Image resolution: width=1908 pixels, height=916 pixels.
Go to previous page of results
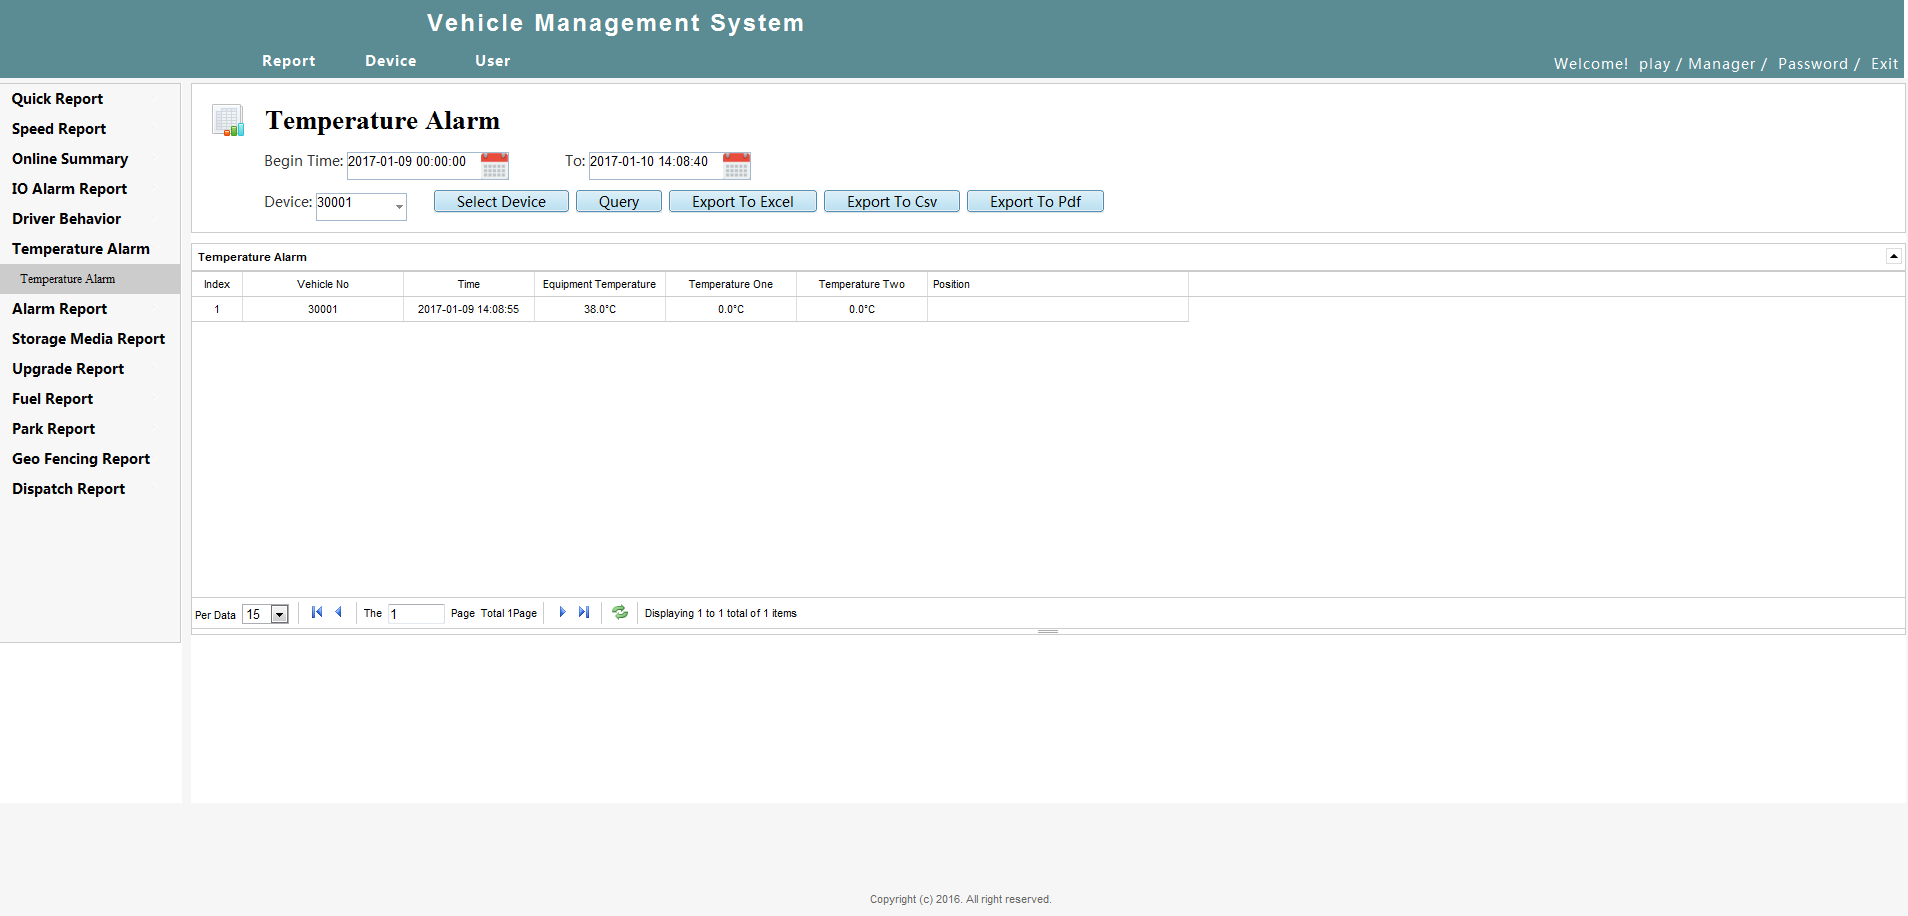click(339, 612)
